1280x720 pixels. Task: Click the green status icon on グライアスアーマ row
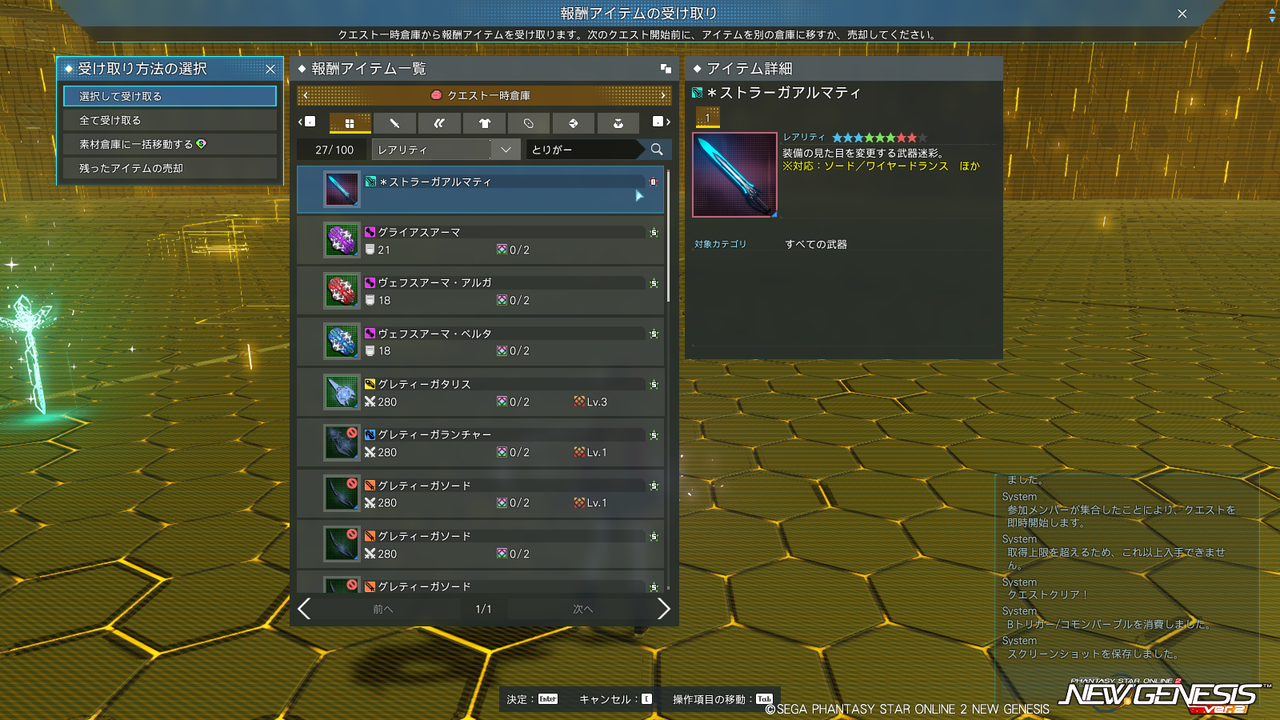pyautogui.click(x=653, y=232)
